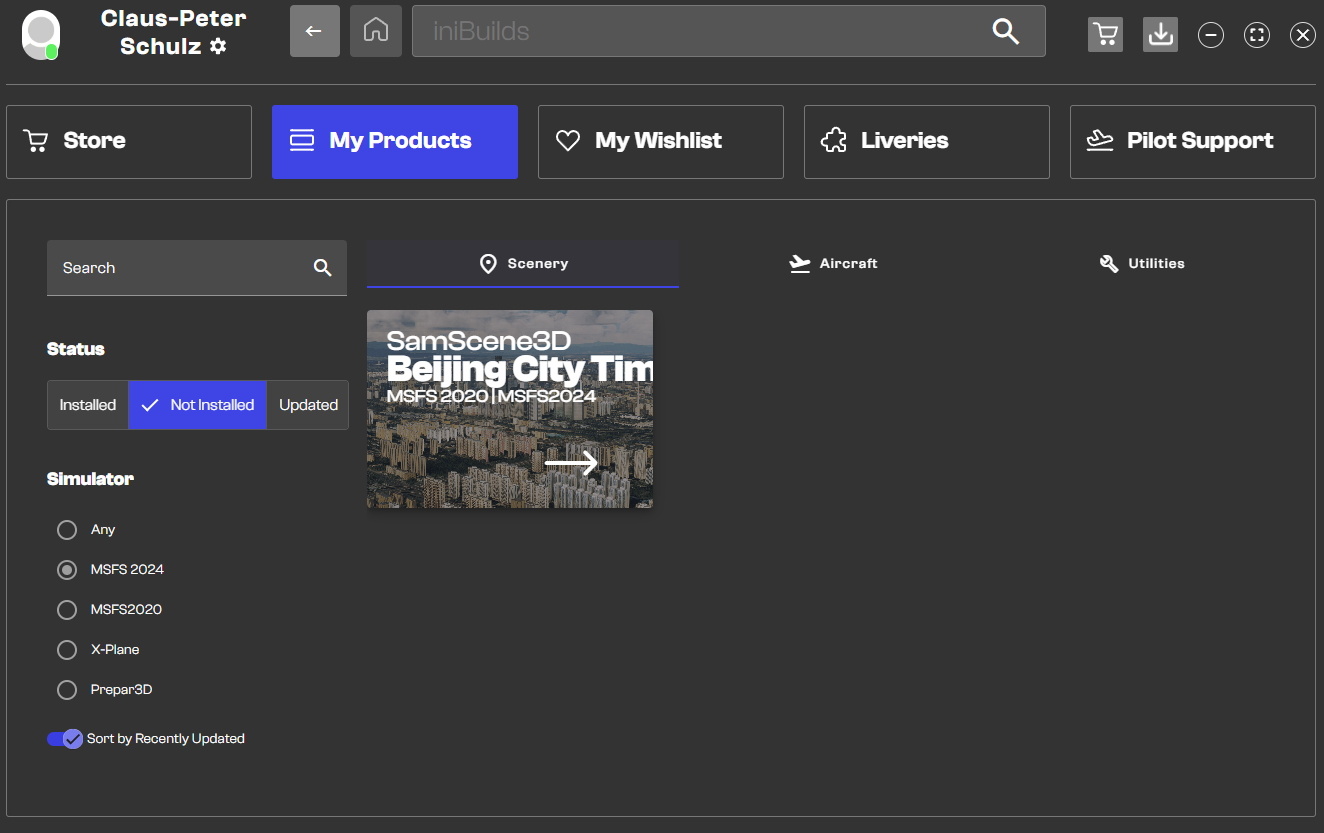This screenshot has width=1324, height=833.
Task: Click the user profile avatar
Action: [41, 34]
